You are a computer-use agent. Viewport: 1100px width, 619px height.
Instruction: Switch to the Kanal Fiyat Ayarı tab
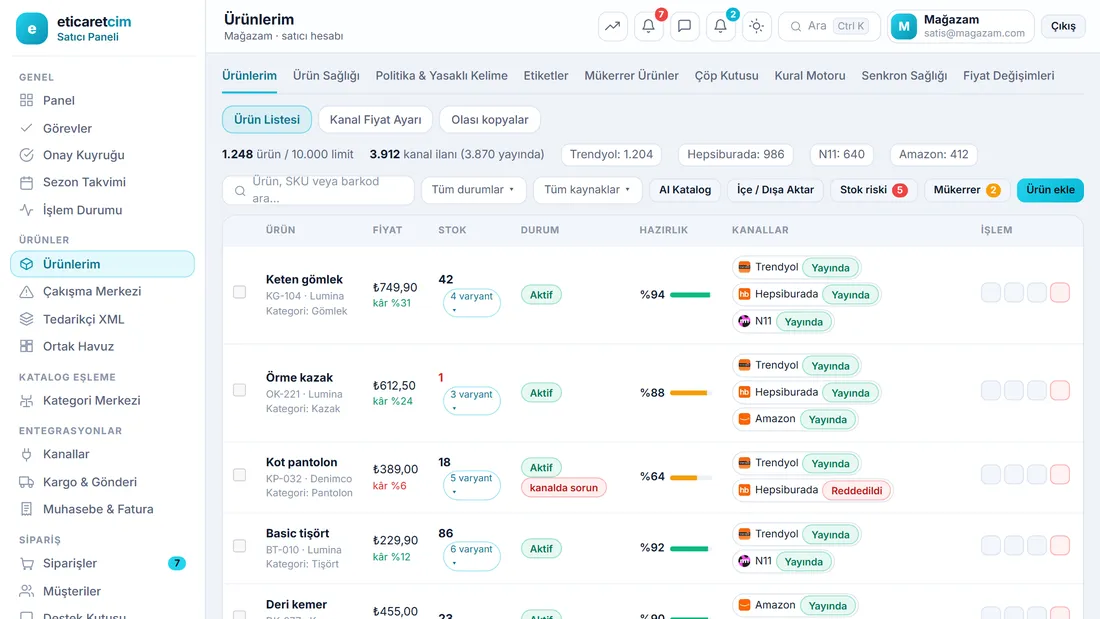coord(375,119)
